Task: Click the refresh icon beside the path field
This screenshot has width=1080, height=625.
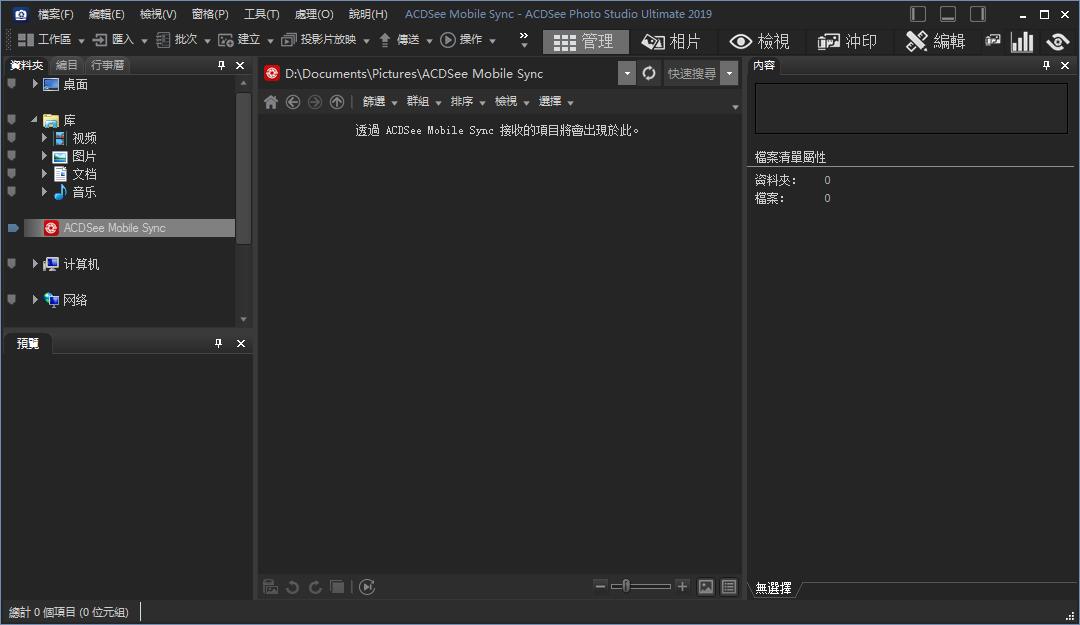Action: click(649, 73)
